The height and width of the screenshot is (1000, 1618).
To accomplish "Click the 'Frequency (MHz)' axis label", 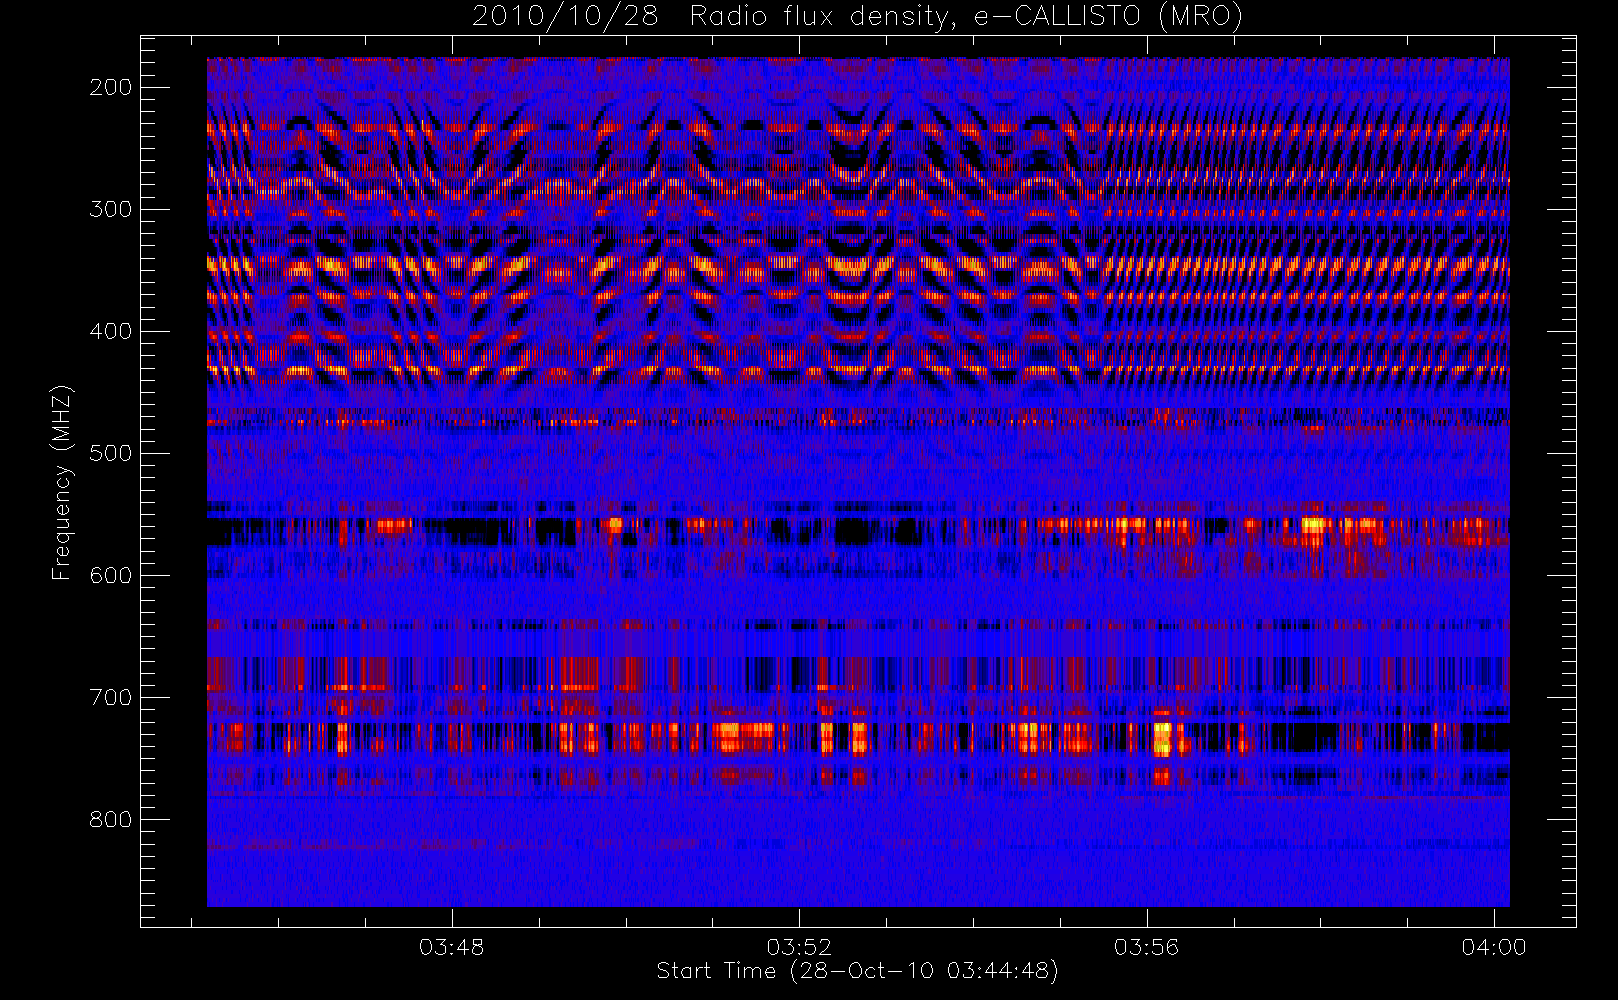I will pos(62,482).
